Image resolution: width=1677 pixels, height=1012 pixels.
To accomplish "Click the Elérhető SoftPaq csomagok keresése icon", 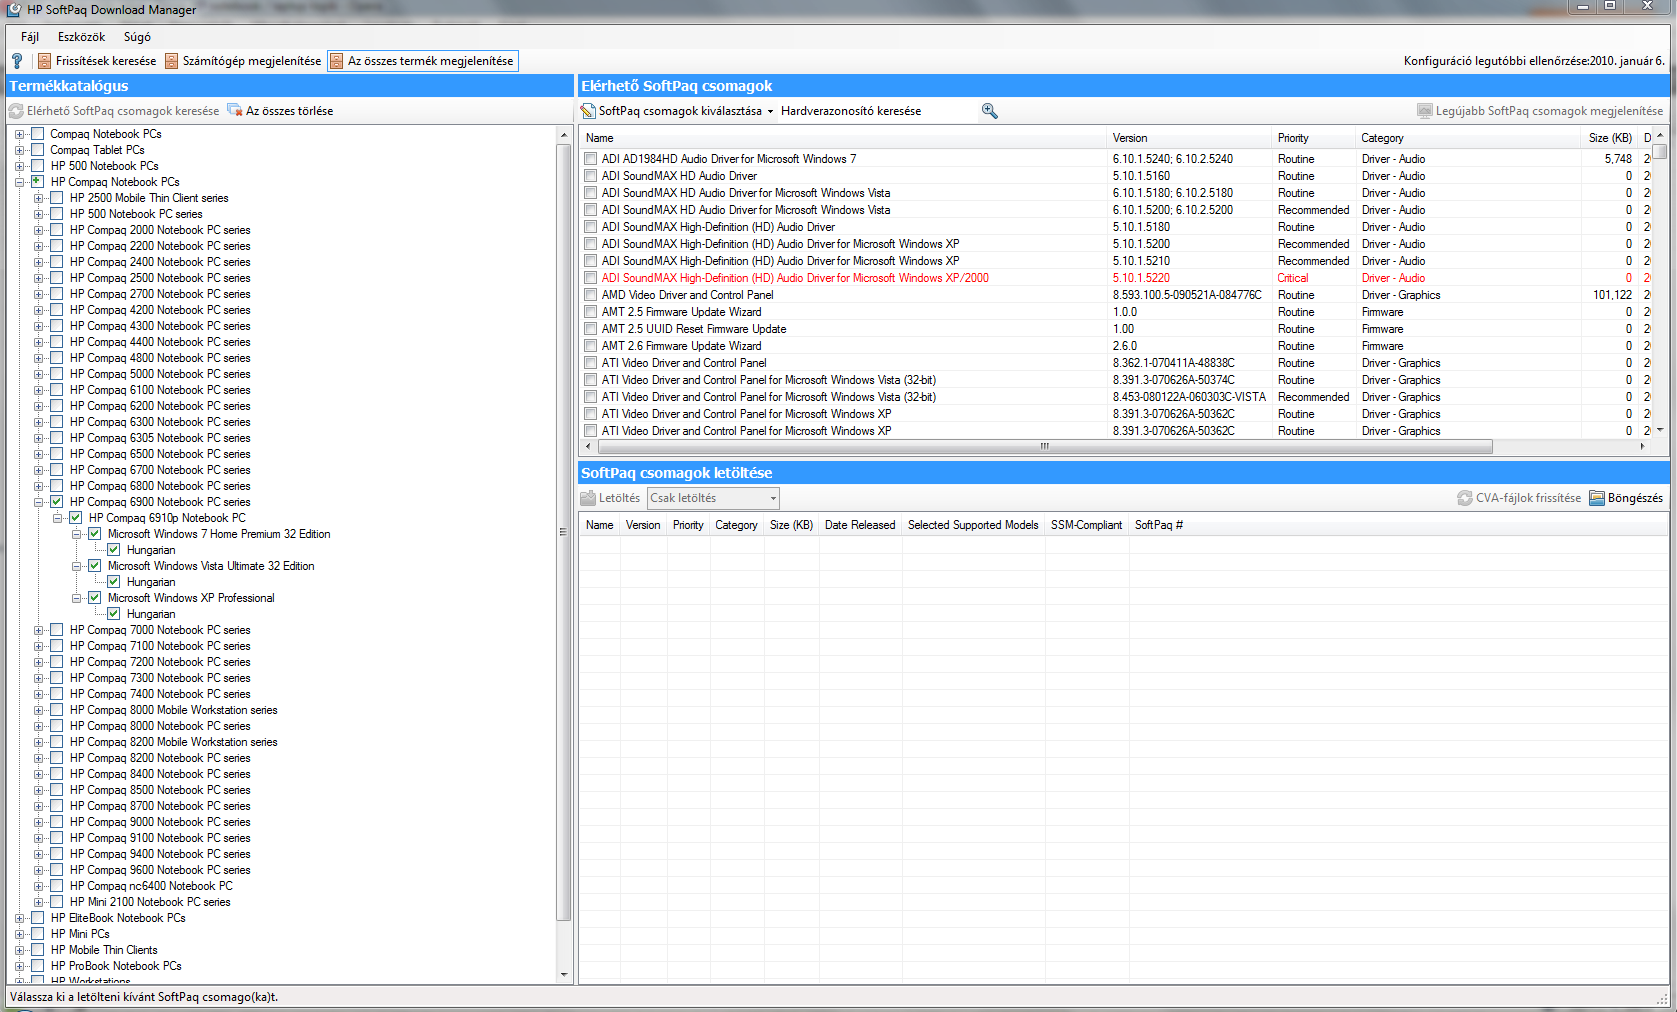I will [16, 111].
